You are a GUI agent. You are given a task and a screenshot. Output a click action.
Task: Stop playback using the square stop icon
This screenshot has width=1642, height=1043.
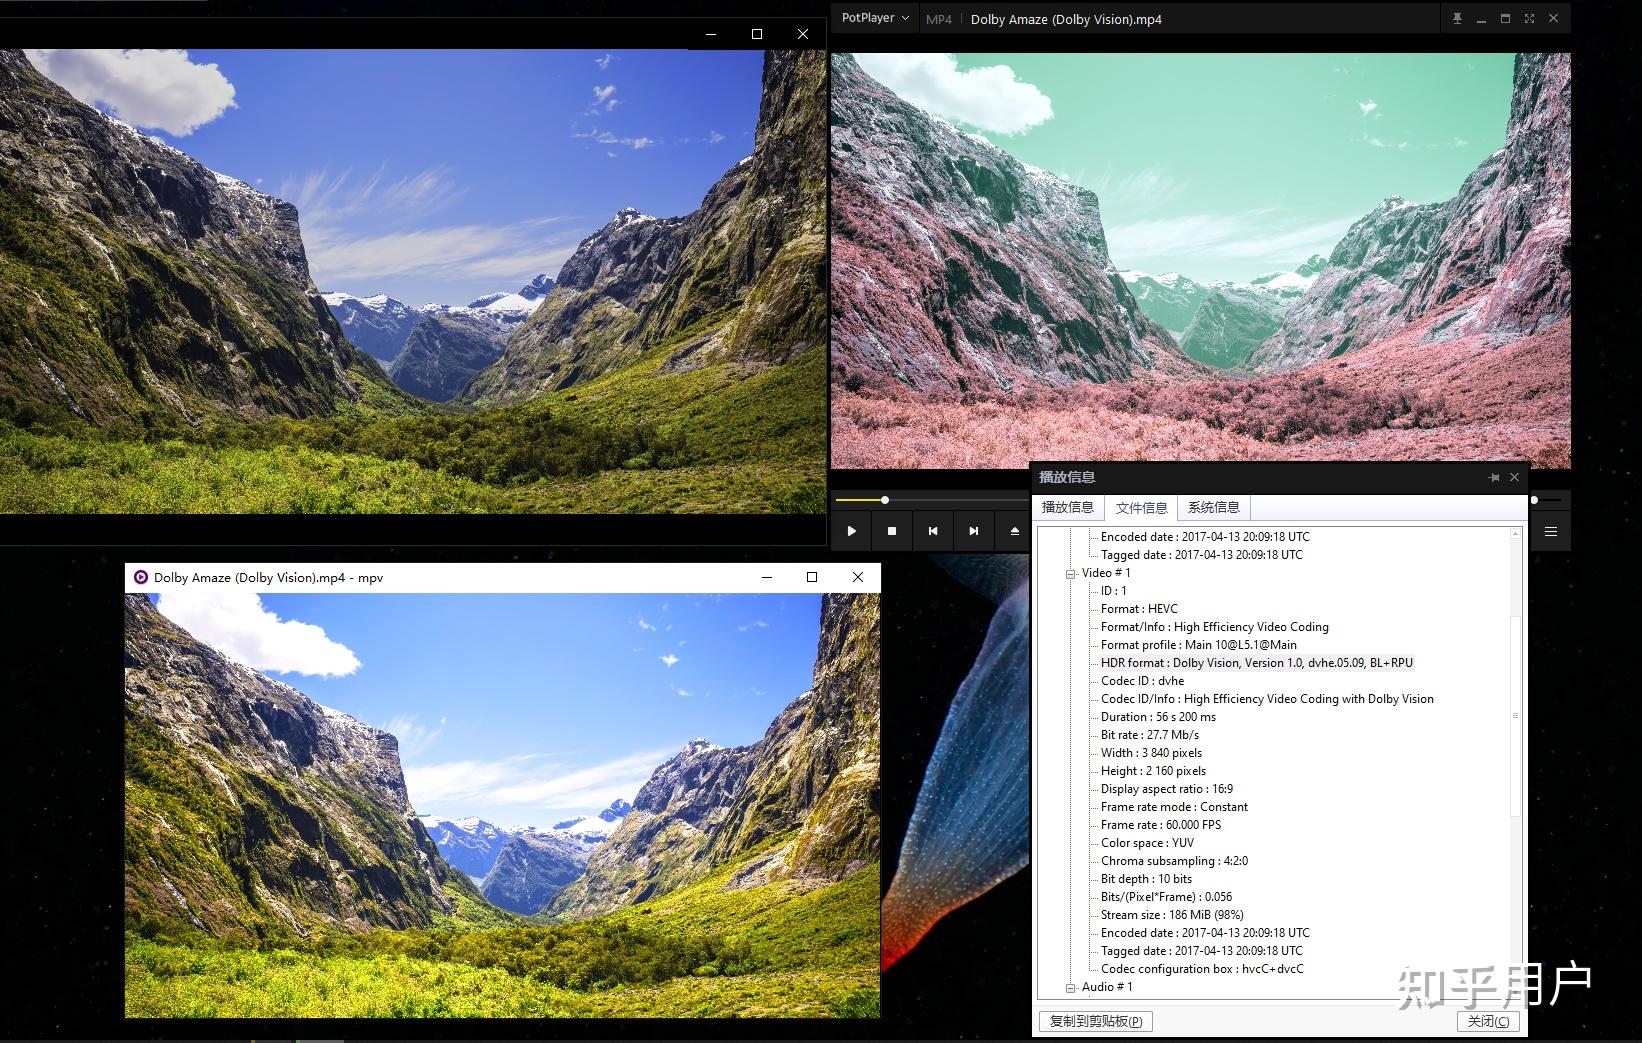click(x=892, y=531)
